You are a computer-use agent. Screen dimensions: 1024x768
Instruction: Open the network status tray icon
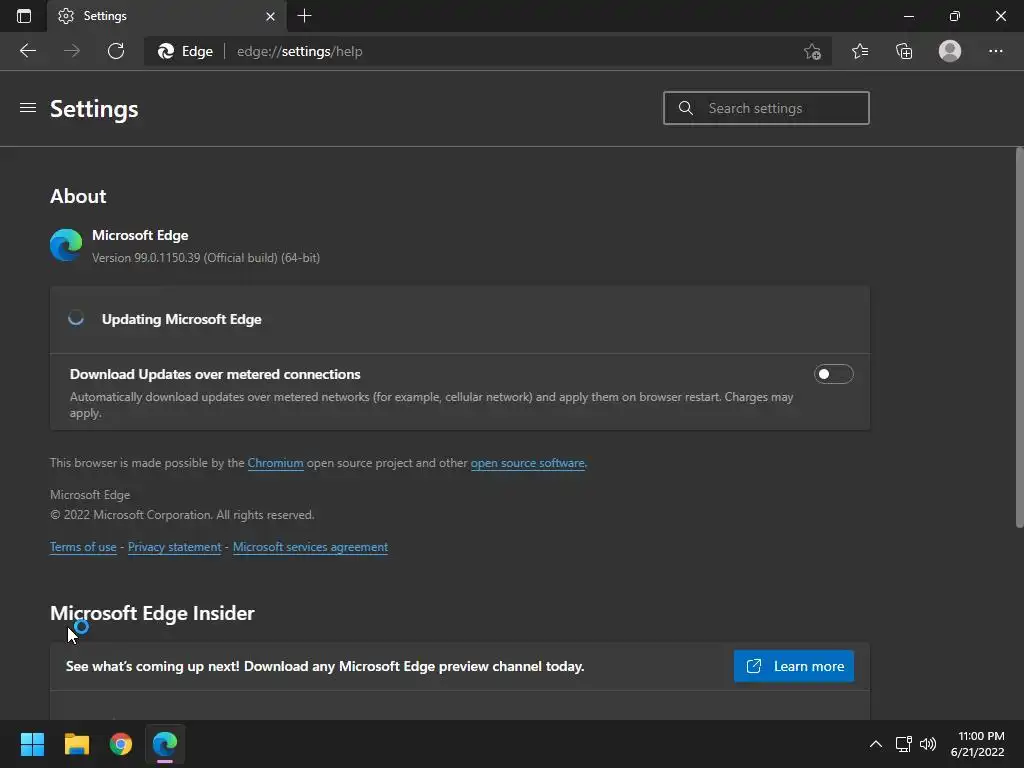point(904,744)
